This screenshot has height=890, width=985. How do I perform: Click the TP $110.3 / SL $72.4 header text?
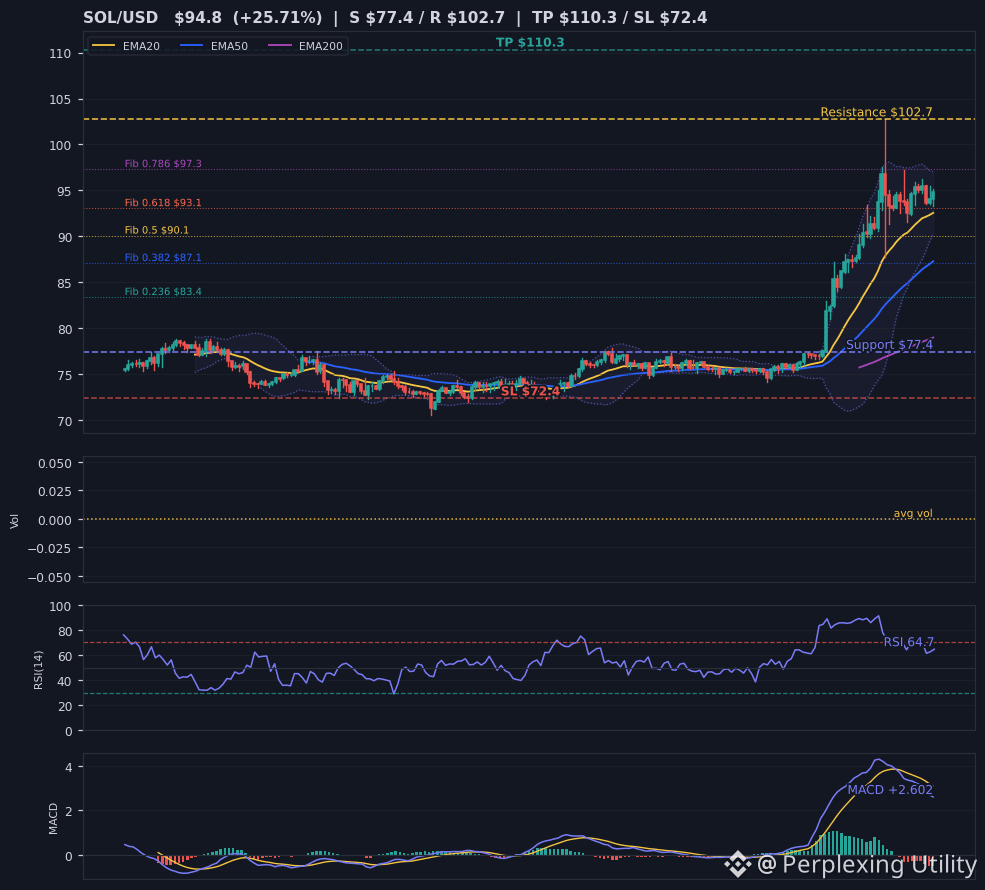(x=619, y=18)
